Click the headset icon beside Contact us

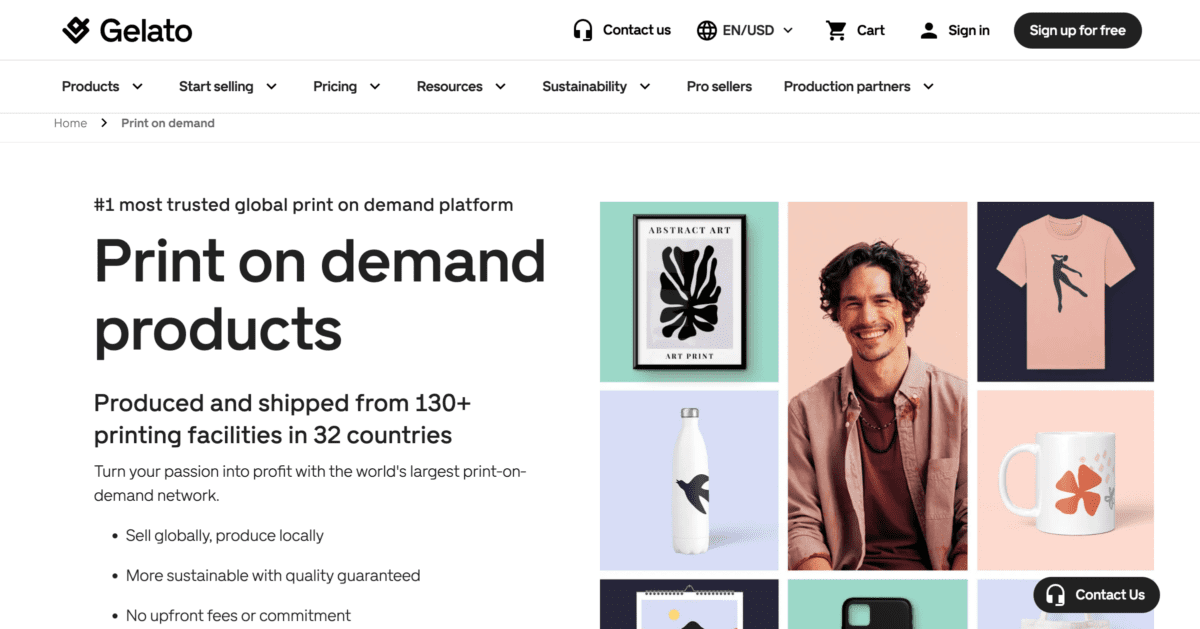tap(583, 30)
